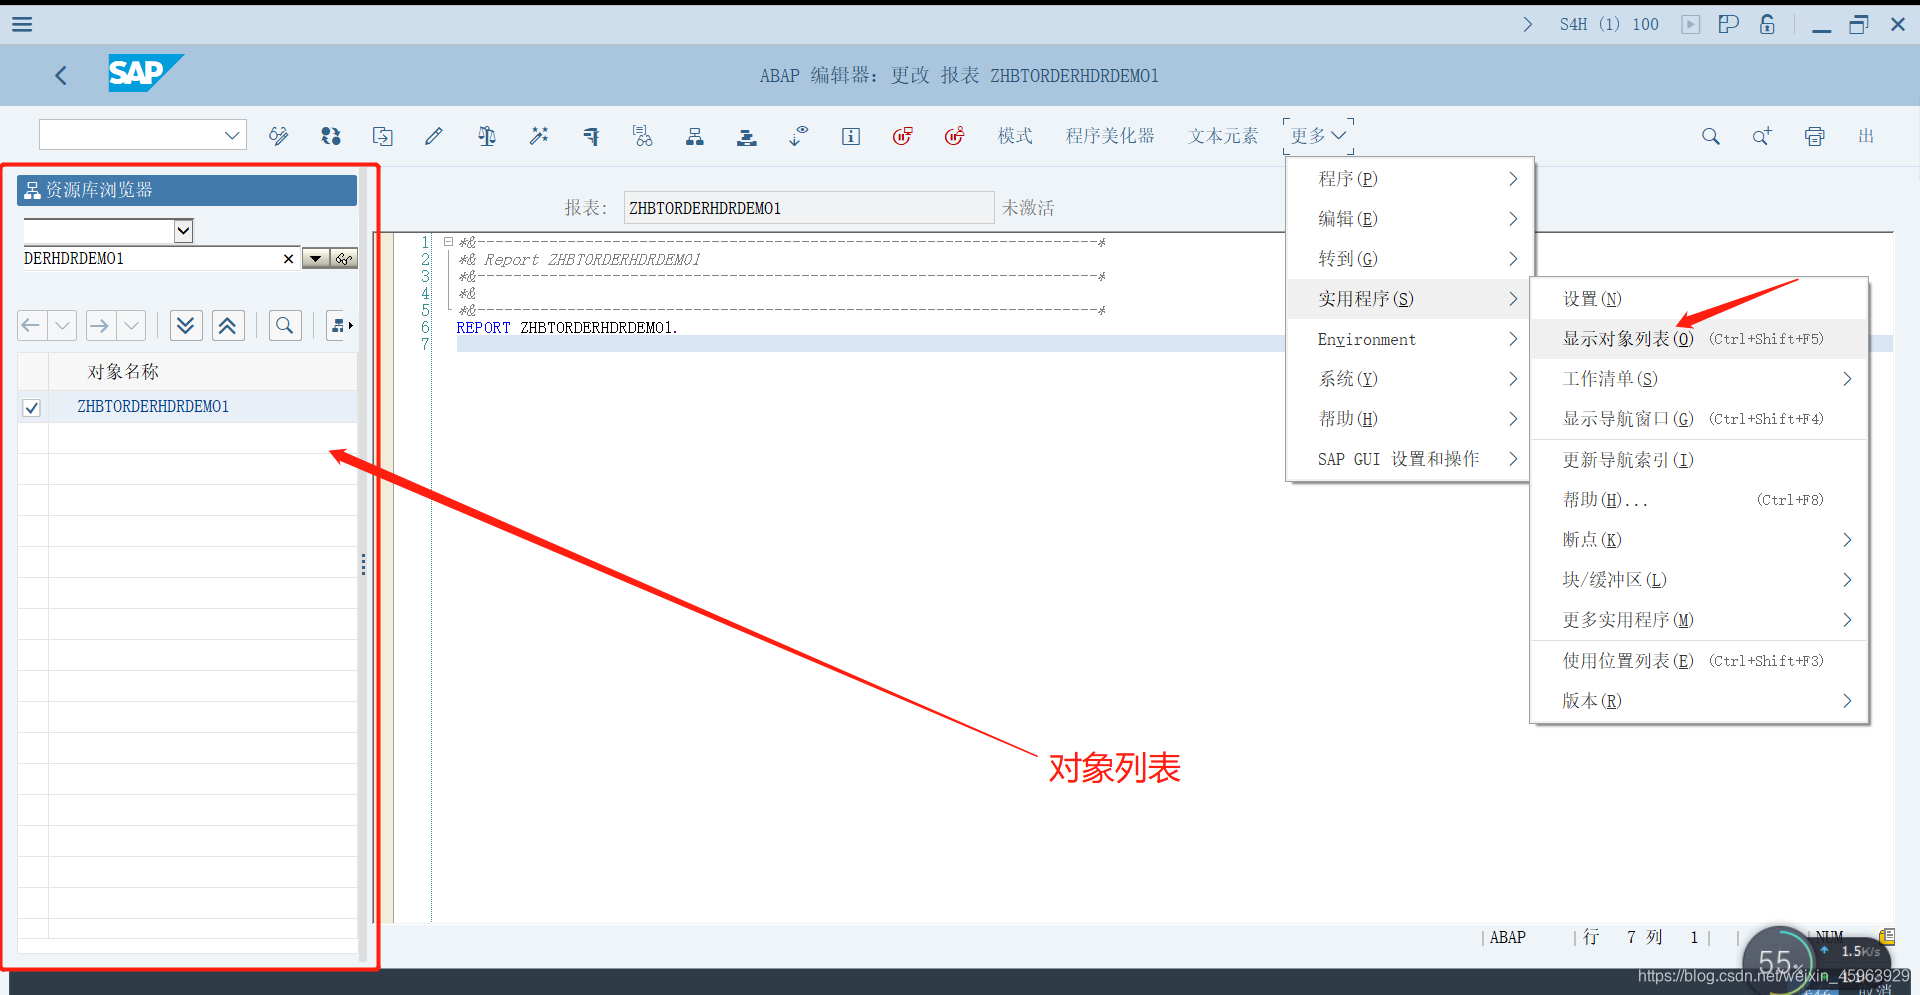Clear the DERHDRDEMO1 field with X
This screenshot has height=995, width=1920.
(289, 259)
